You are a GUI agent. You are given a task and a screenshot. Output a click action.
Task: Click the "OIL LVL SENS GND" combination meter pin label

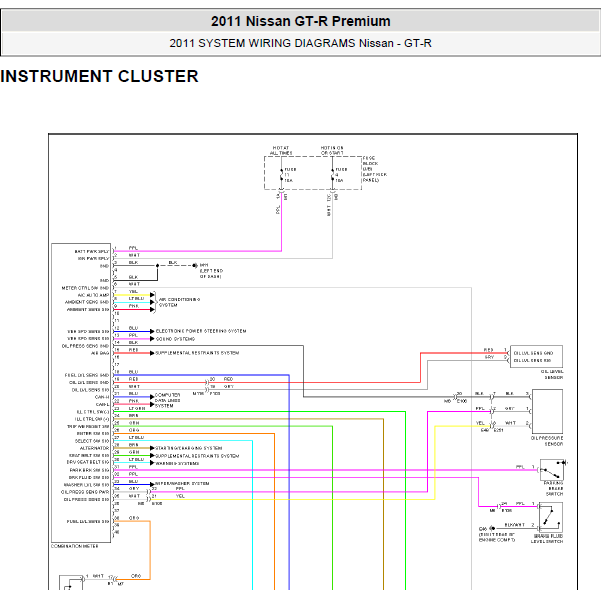pos(89,383)
